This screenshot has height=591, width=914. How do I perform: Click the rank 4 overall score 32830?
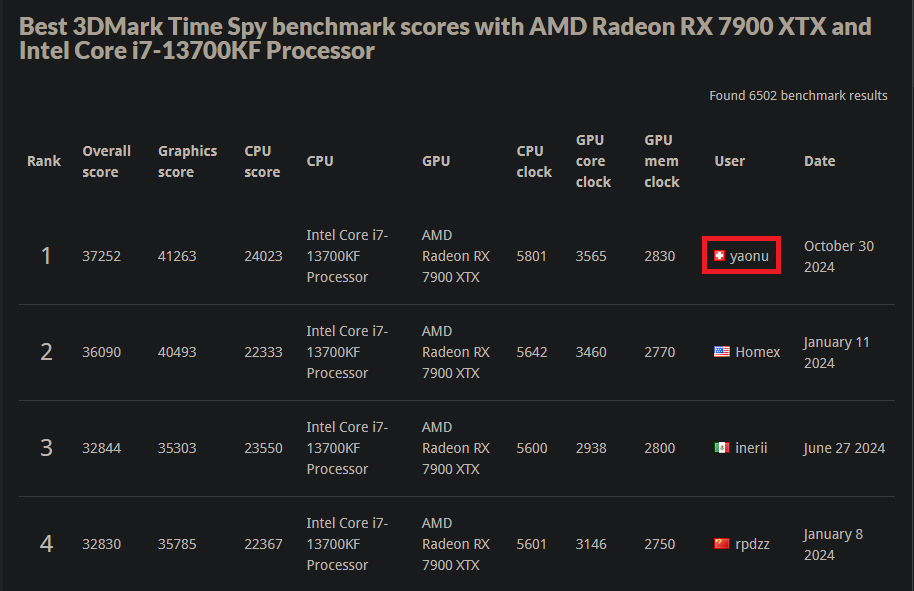101,544
